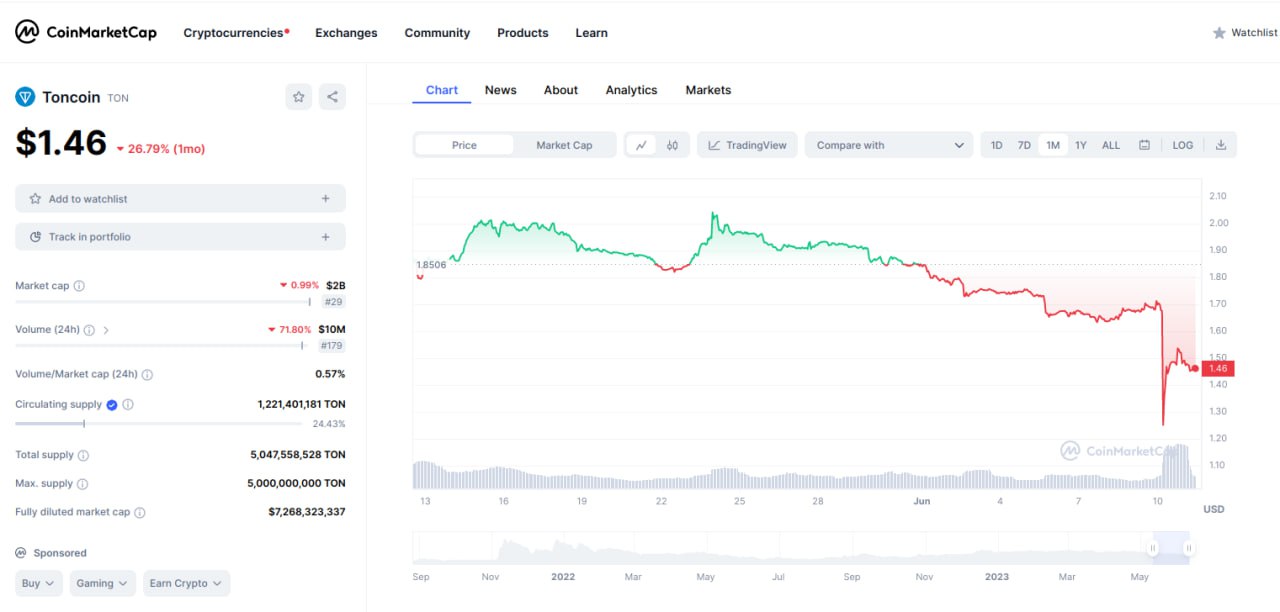Click the Toncoin logo icon
Screen dimensions: 1280x612
point(25,97)
